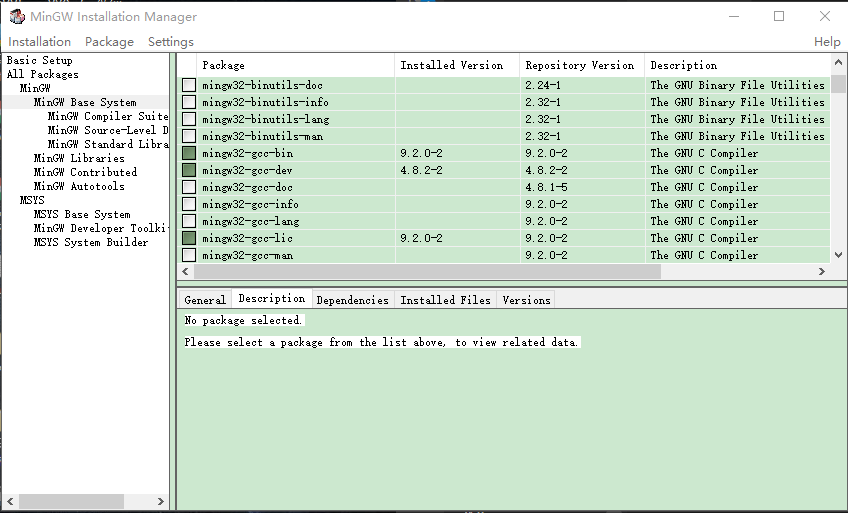This screenshot has width=848, height=513.
Task: Open the Help menu
Action: pos(827,42)
